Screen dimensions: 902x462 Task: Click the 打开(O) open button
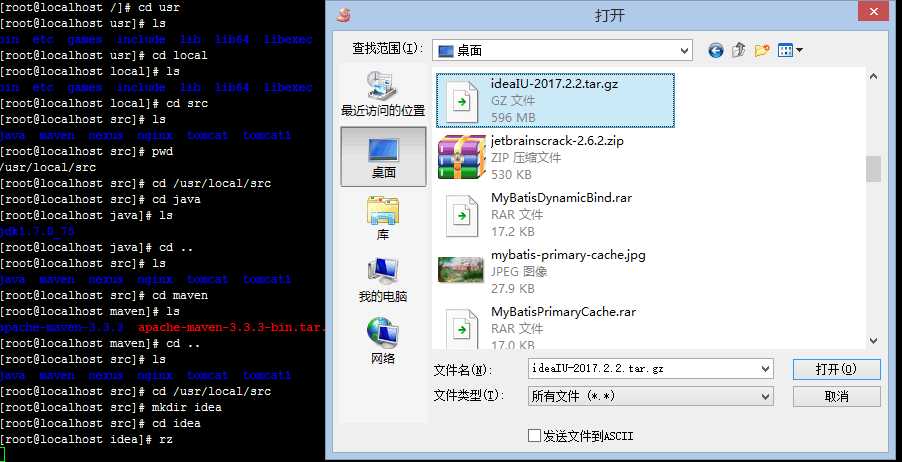836,369
